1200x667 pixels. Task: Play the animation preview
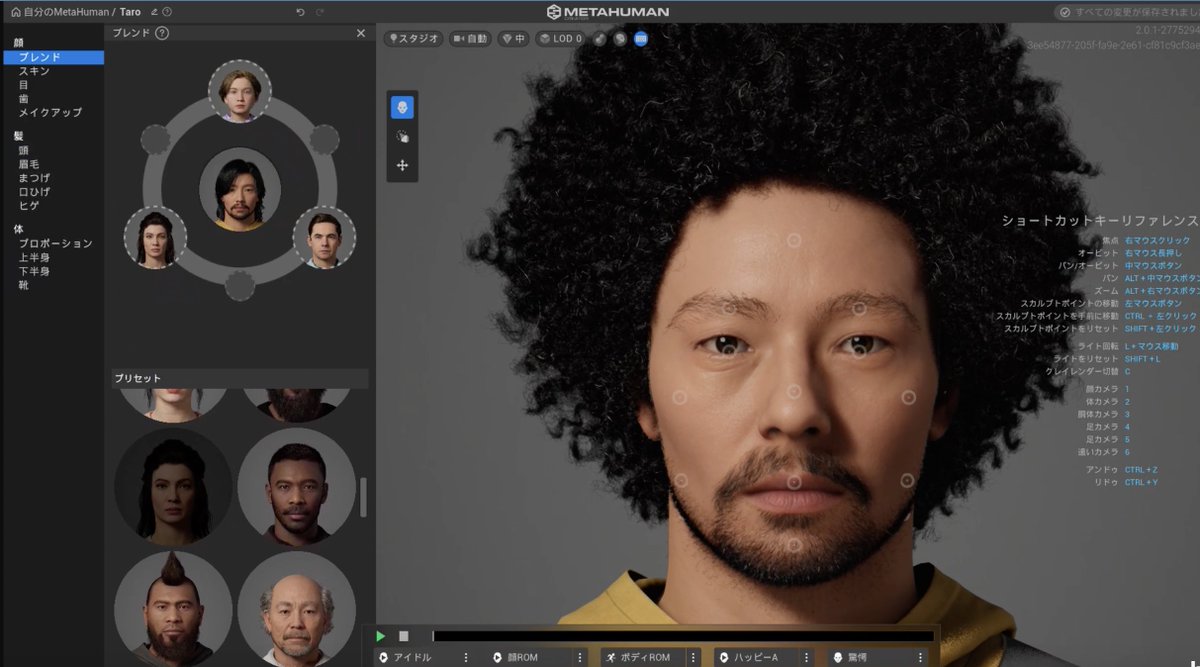pos(381,636)
